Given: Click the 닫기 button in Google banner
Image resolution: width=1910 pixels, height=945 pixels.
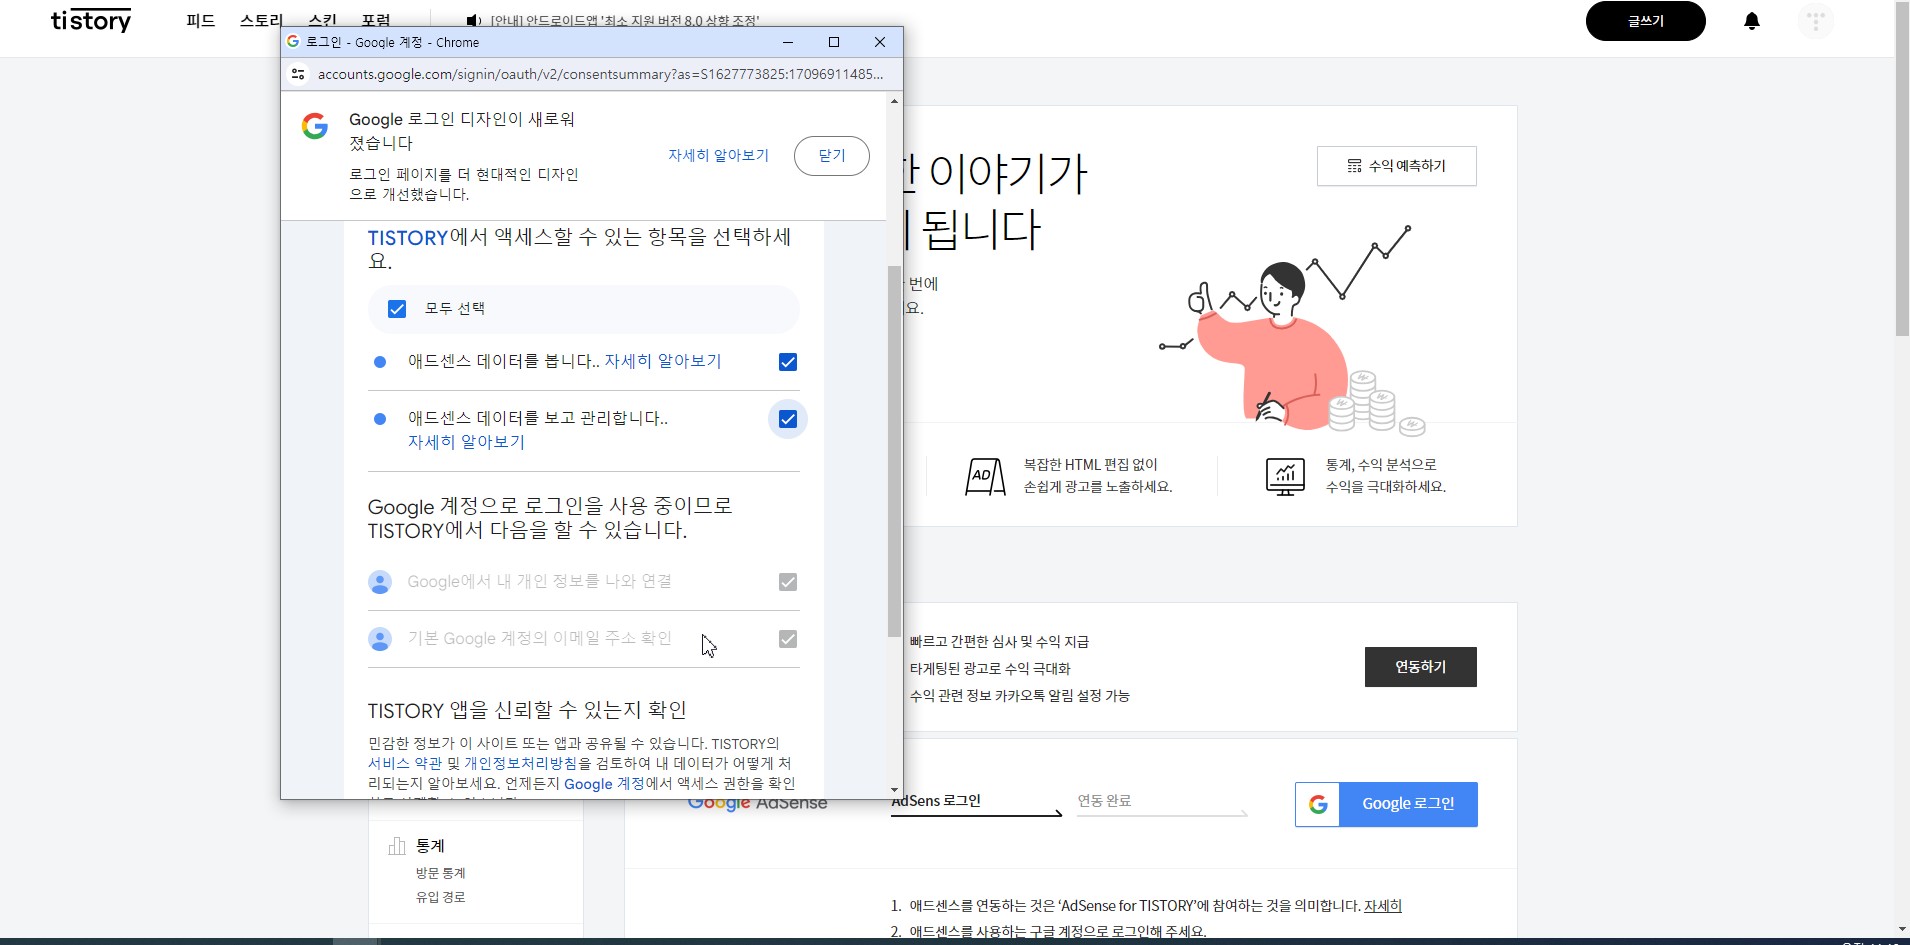Looking at the screenshot, I should (x=832, y=156).
